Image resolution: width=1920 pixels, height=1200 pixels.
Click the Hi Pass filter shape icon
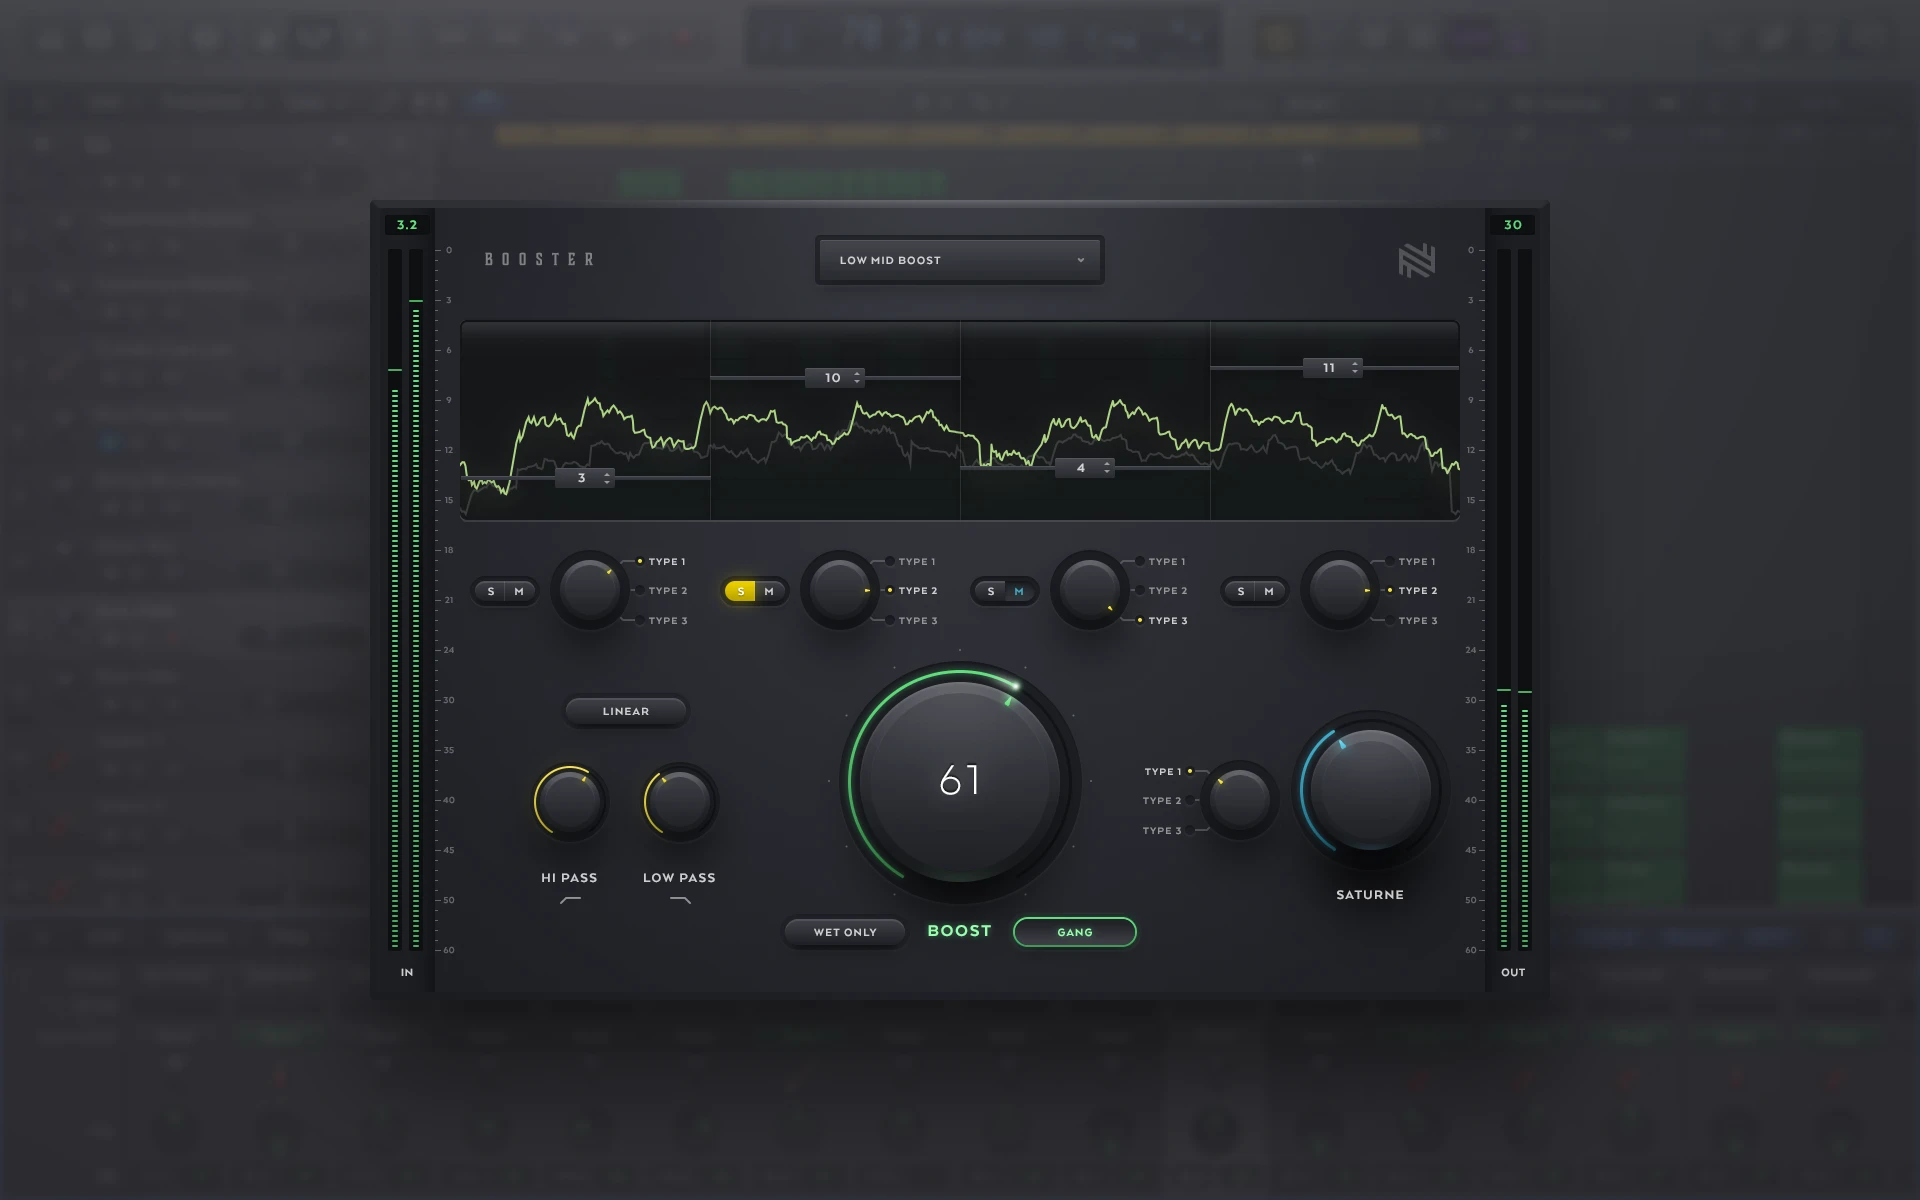point(570,900)
